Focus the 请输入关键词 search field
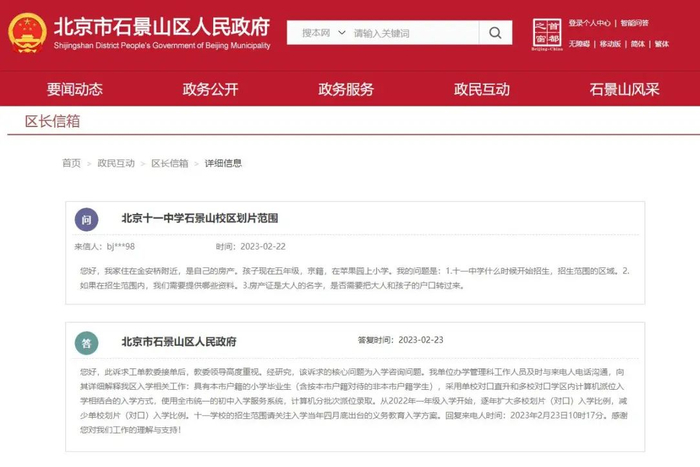This screenshot has width=700, height=467. click(x=415, y=33)
